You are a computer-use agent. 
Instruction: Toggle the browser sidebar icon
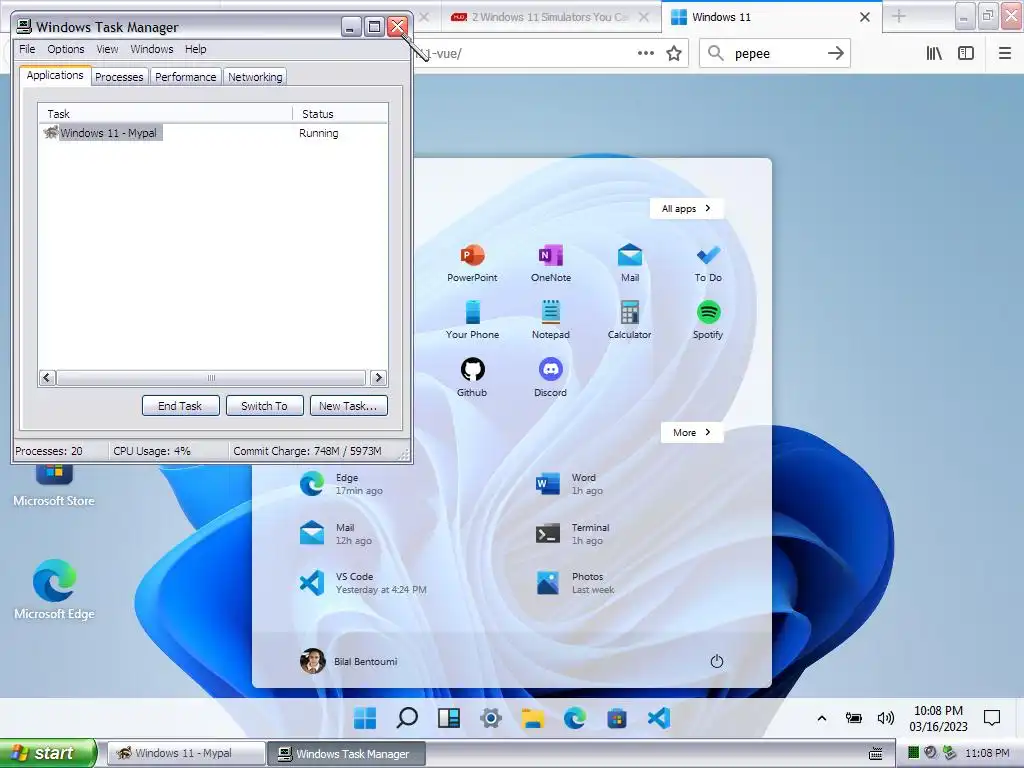click(966, 53)
